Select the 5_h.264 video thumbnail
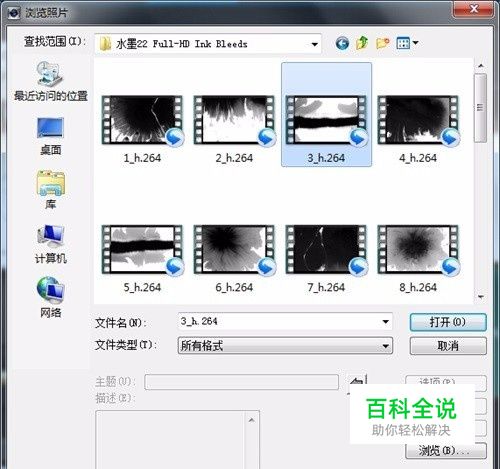The height and width of the screenshot is (469, 500). 142,250
